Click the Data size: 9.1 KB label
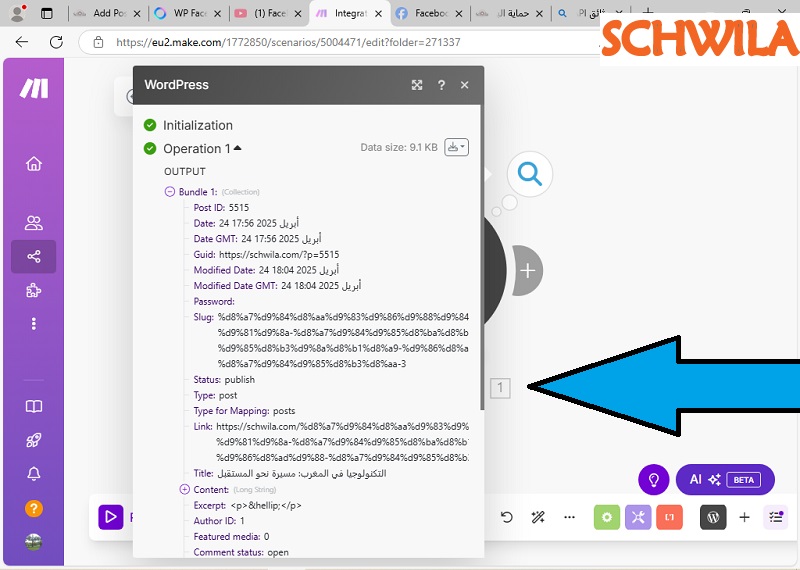The width and height of the screenshot is (800, 570). (x=399, y=147)
